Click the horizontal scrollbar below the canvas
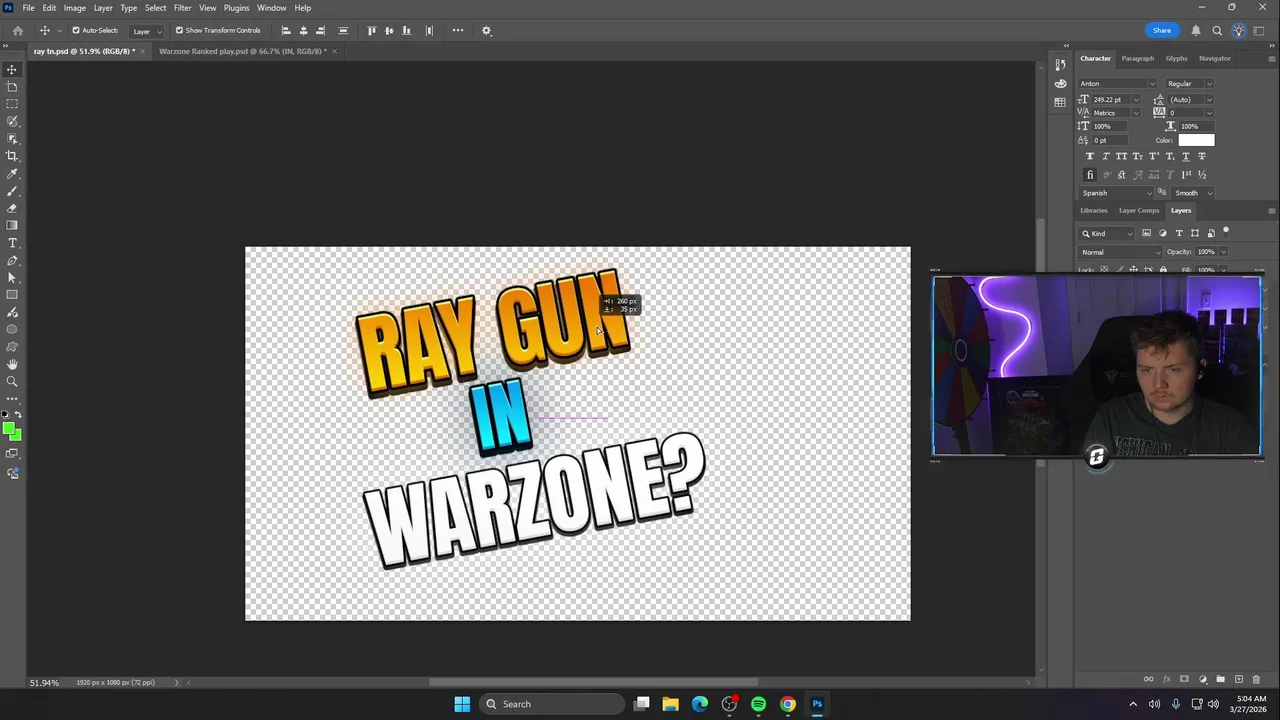Image resolution: width=1280 pixels, height=720 pixels. [x=593, y=683]
